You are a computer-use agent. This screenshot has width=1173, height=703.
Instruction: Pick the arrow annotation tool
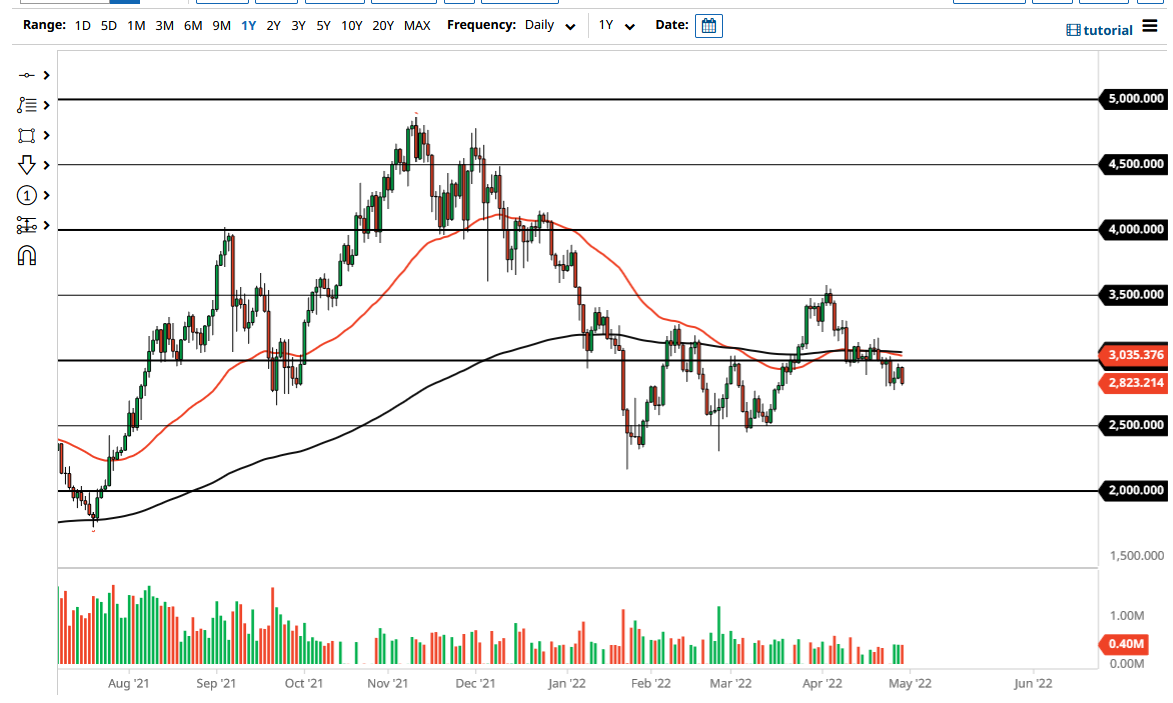point(27,164)
